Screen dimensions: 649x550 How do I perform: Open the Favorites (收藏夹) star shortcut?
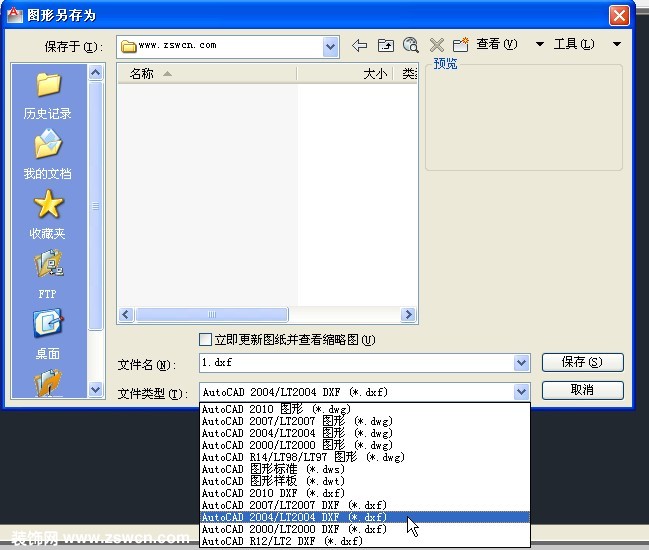coord(48,214)
